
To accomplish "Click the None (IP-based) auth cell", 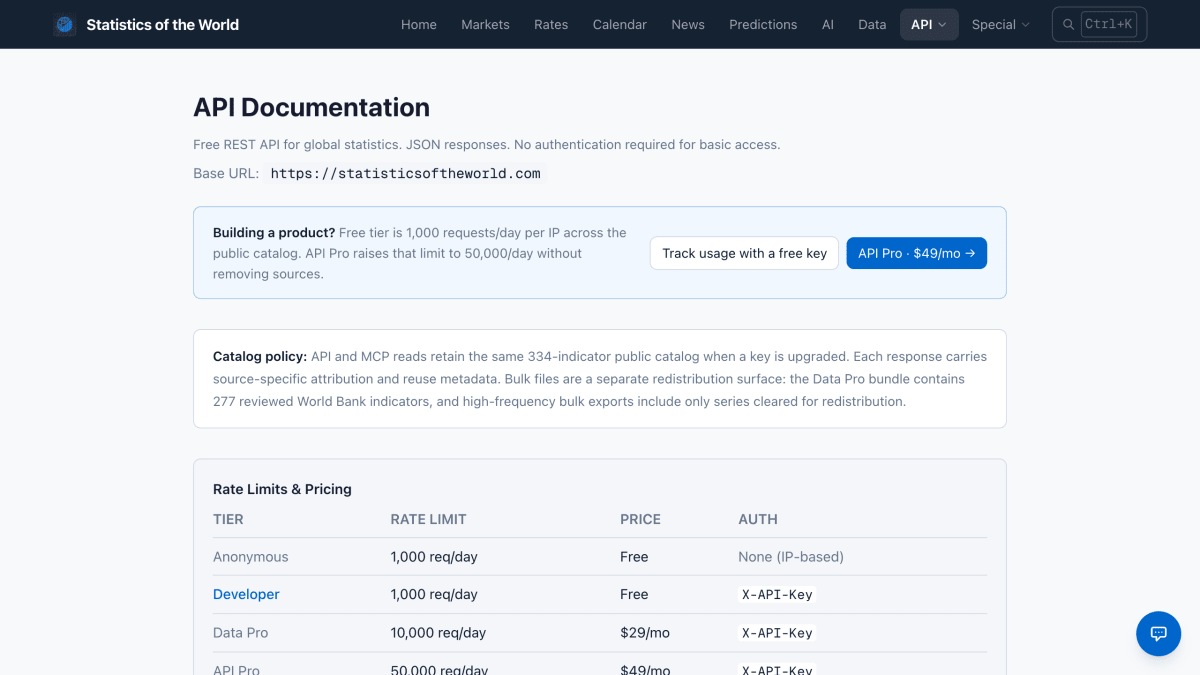I will pos(791,557).
